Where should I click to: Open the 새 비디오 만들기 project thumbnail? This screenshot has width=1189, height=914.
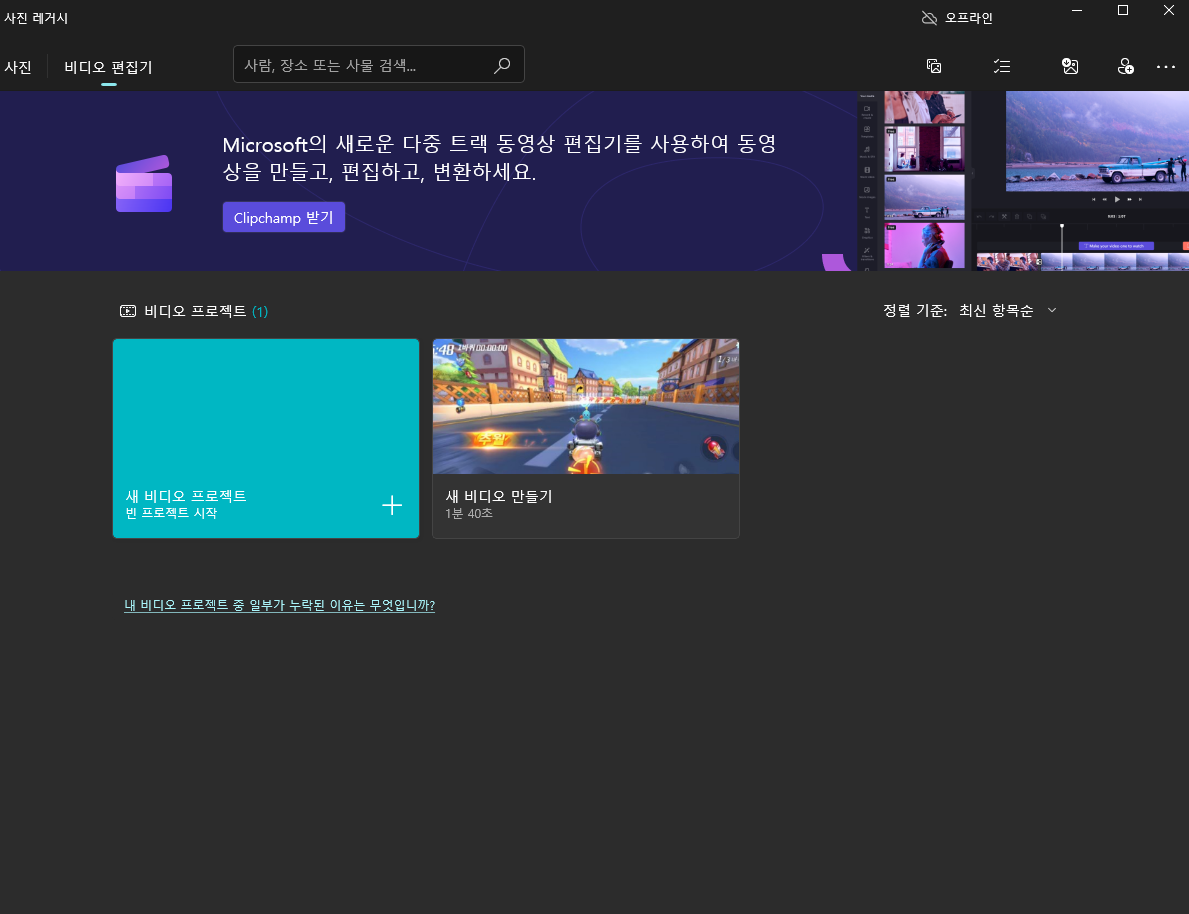click(585, 407)
